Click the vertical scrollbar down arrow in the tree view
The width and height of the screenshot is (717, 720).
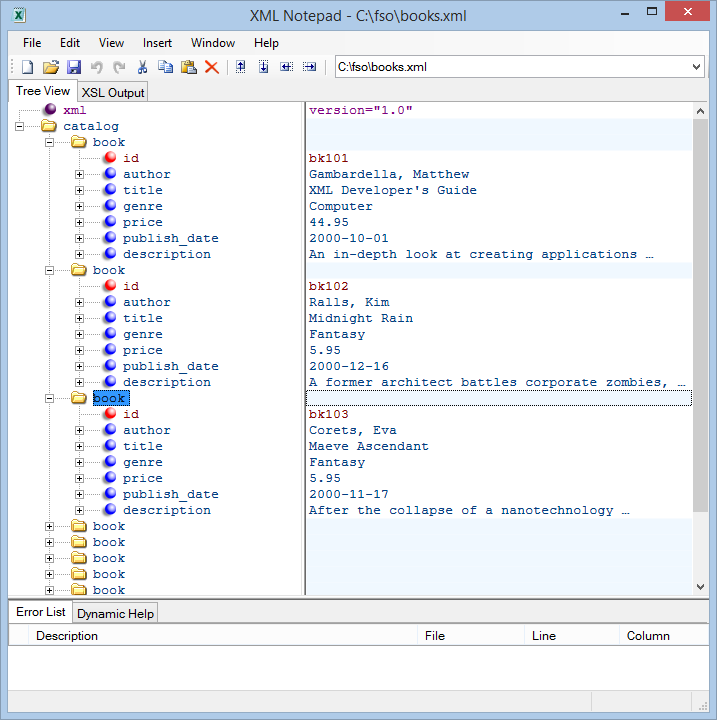pos(700,587)
